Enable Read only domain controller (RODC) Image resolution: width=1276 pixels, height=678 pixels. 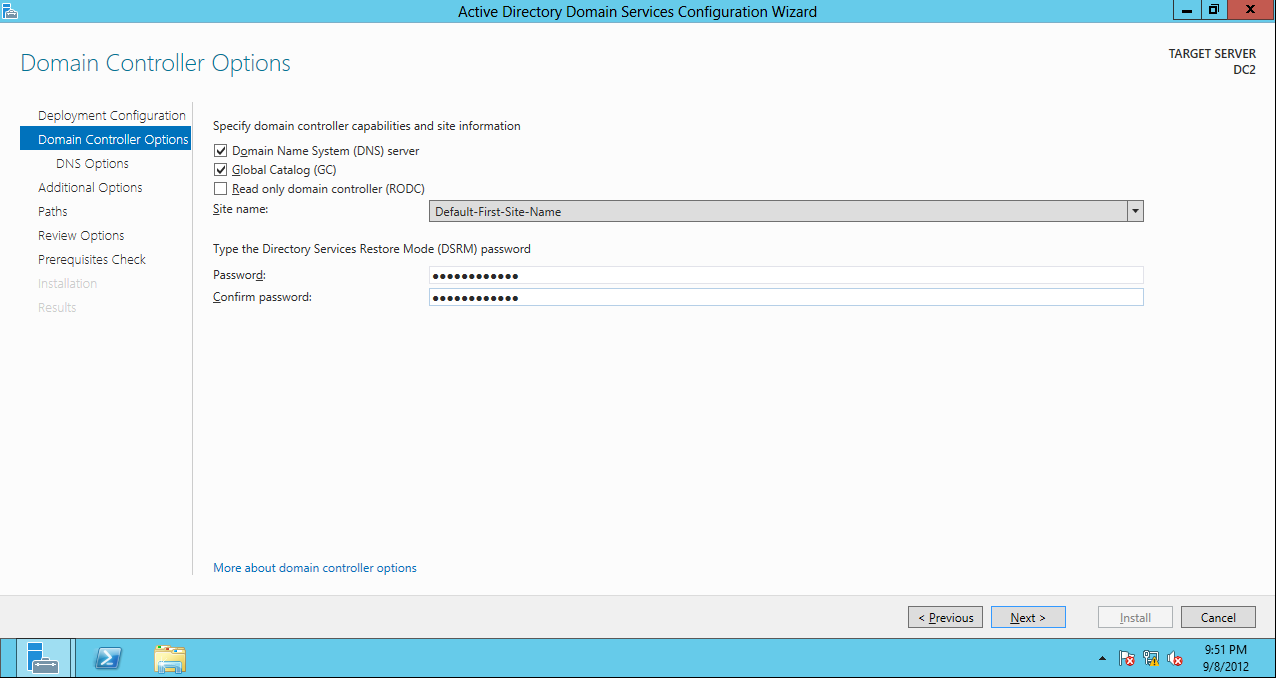[x=220, y=188]
